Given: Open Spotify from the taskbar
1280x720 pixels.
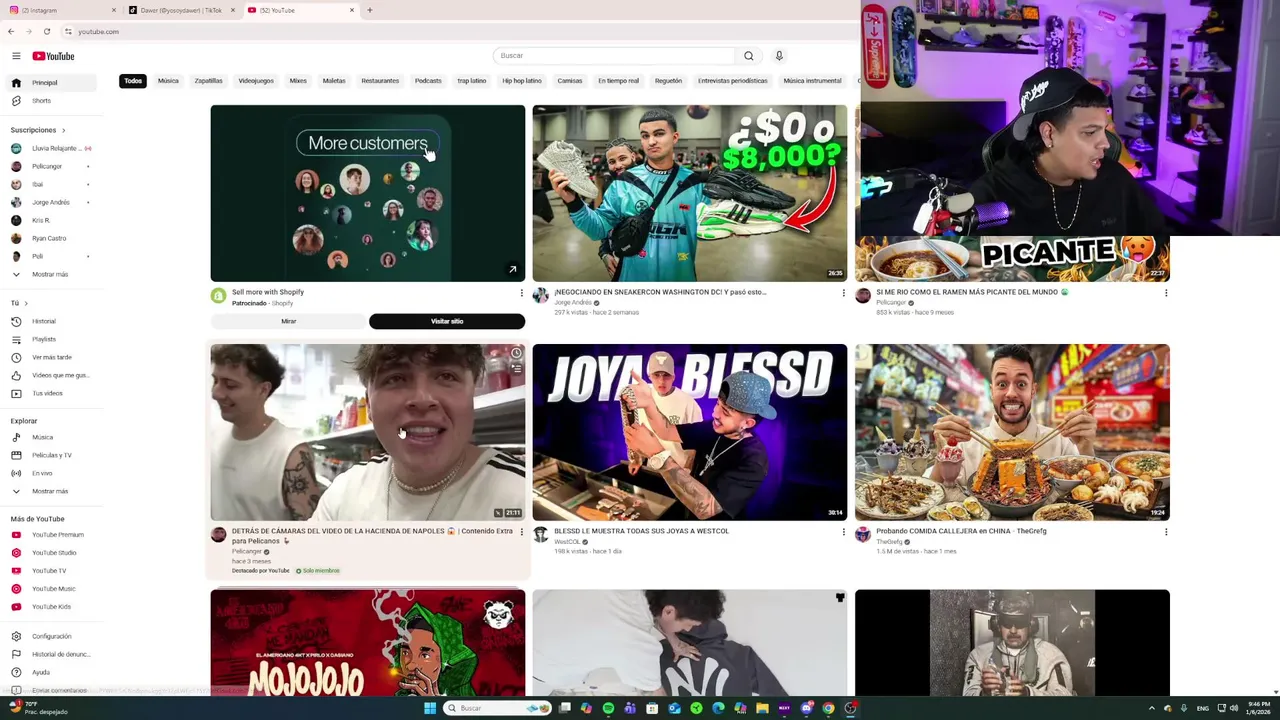Looking at the screenshot, I should pos(608,708).
